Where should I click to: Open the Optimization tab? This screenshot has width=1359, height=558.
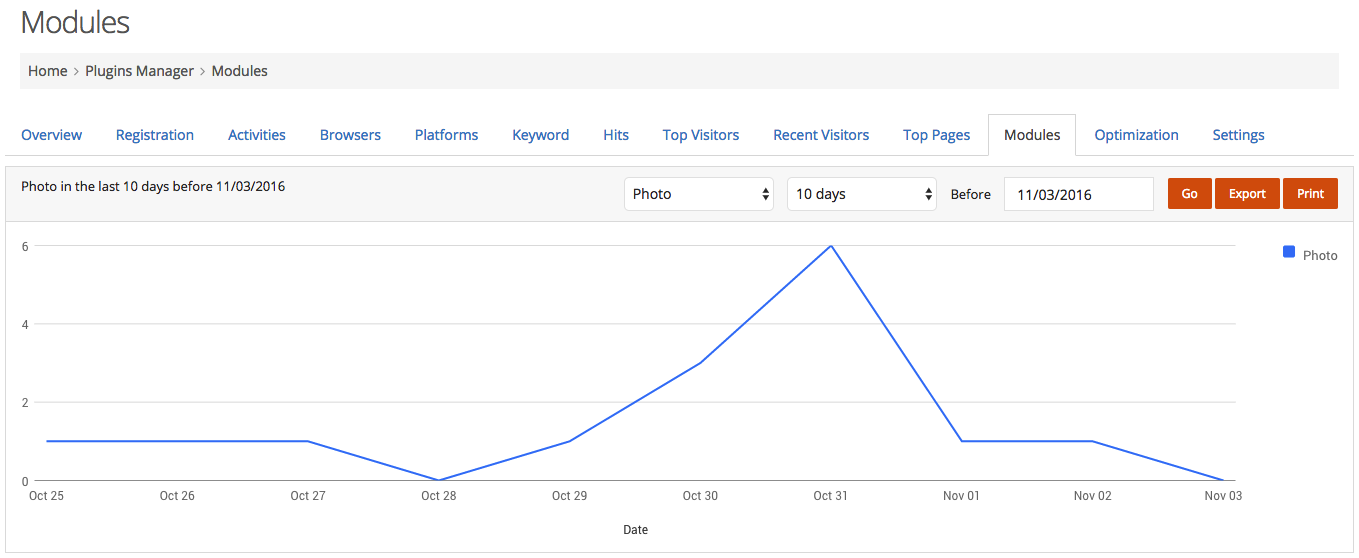(x=1136, y=135)
